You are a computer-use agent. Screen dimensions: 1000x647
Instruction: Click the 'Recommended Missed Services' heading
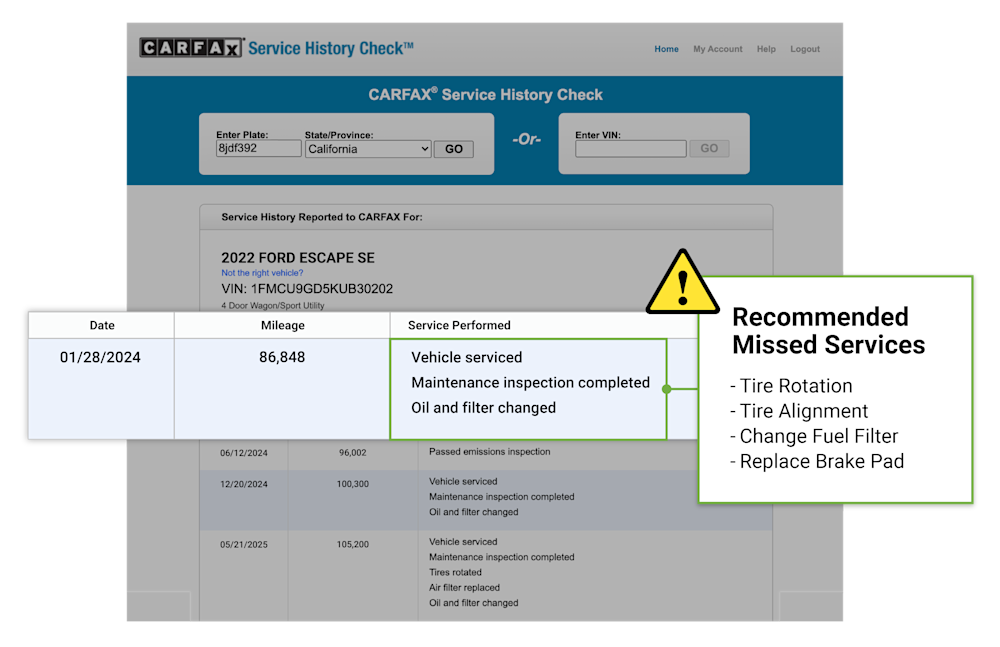coord(828,331)
